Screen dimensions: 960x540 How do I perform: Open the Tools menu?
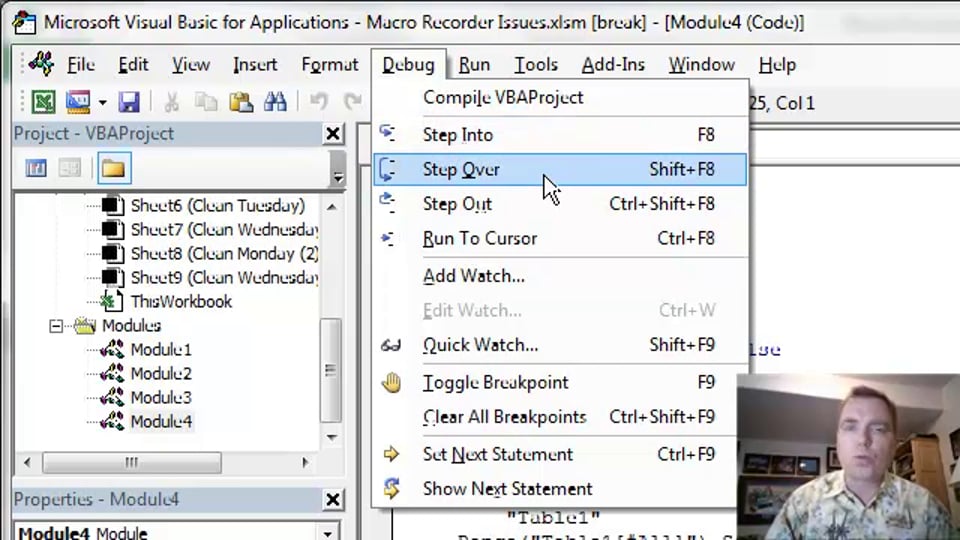(x=536, y=64)
